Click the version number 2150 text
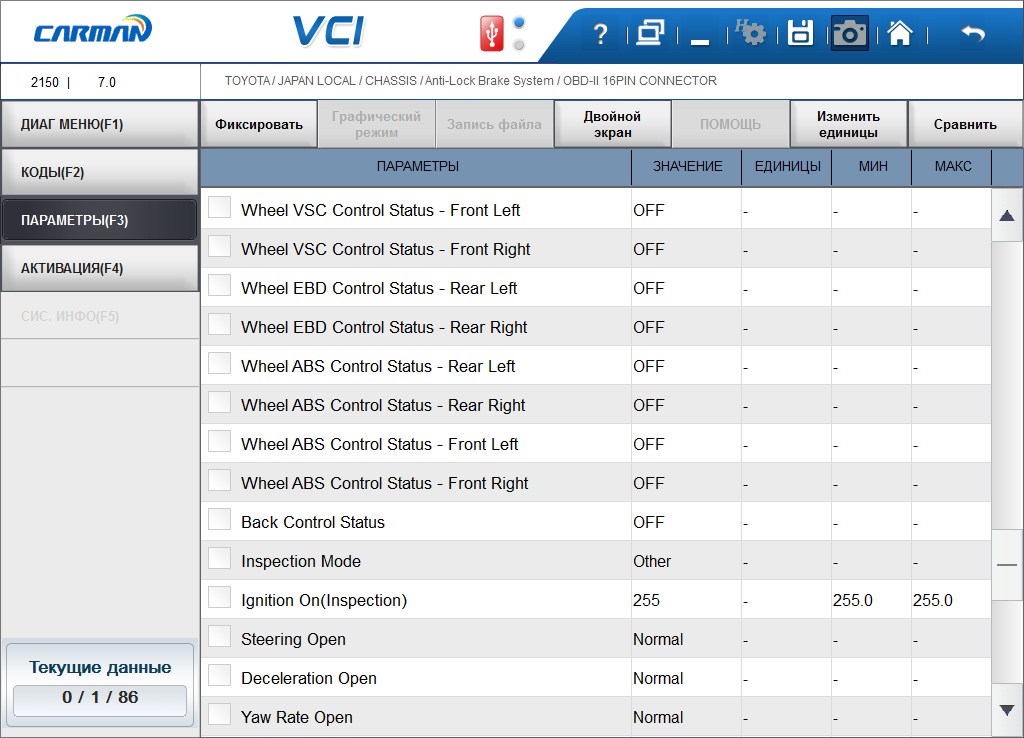The height and width of the screenshot is (738, 1024). [44, 82]
